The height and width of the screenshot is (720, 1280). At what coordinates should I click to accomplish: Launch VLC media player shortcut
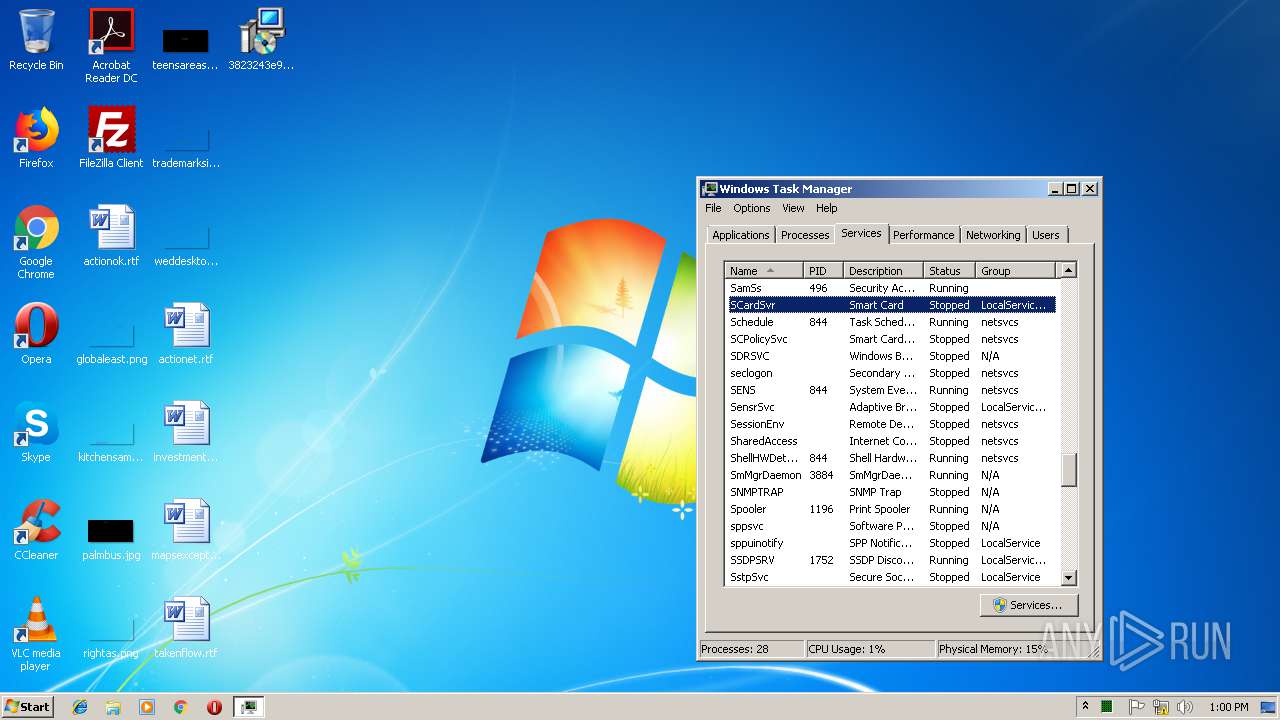pos(36,634)
